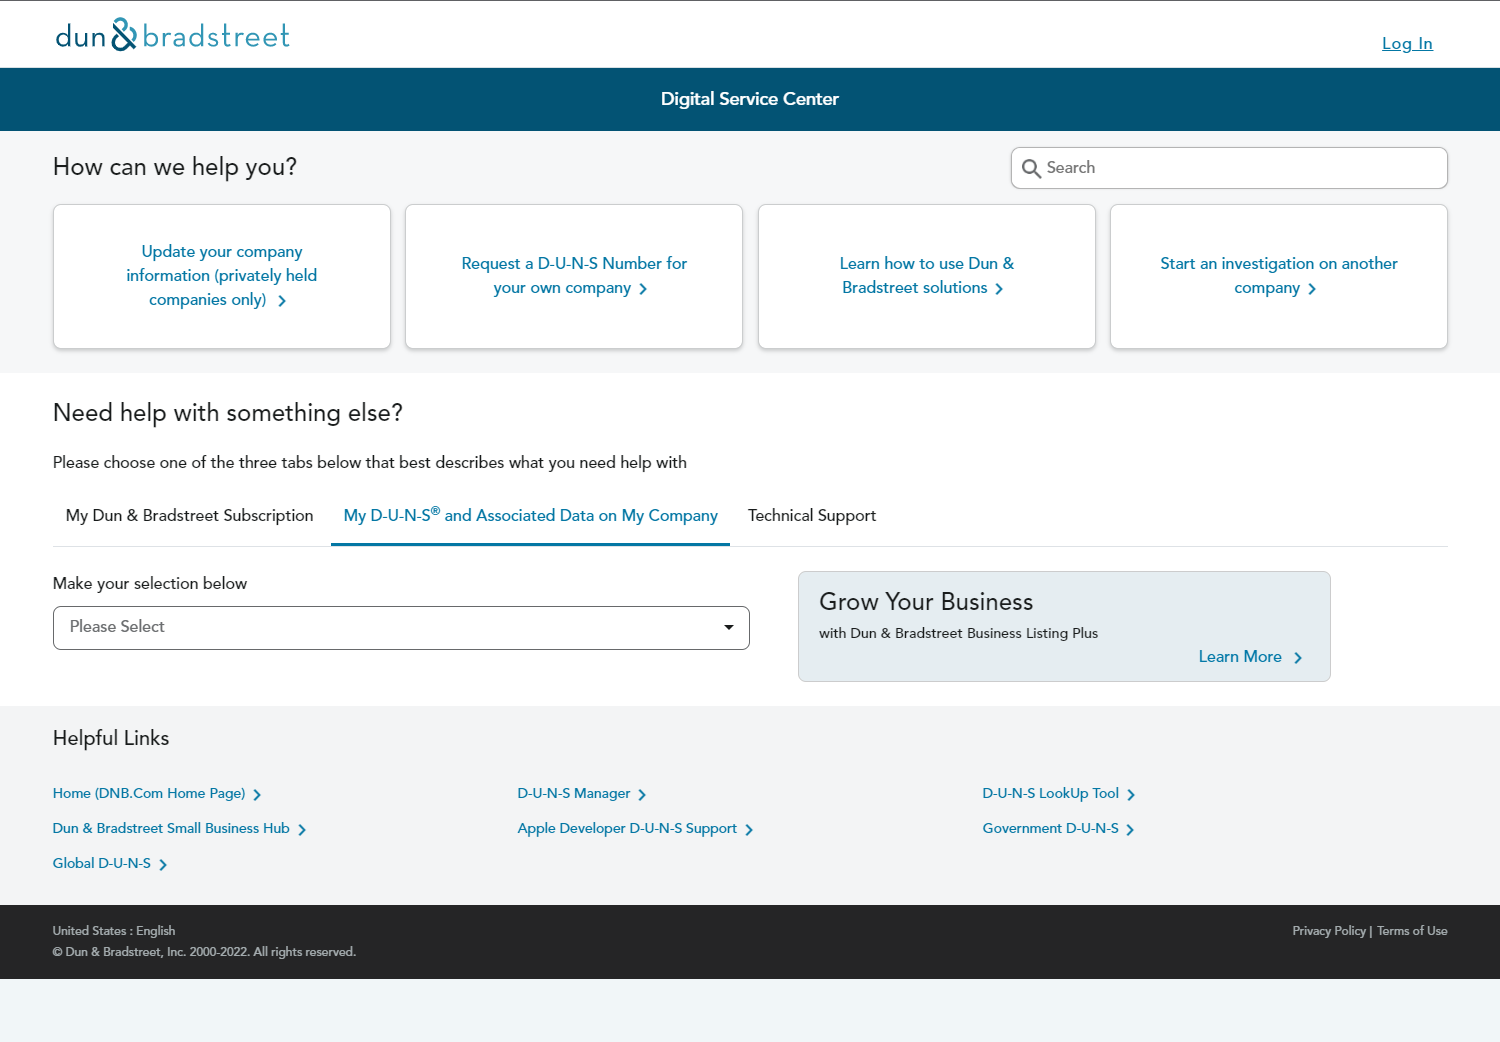
Task: Click the dropdown caret arrow in selection box
Action: tap(729, 628)
